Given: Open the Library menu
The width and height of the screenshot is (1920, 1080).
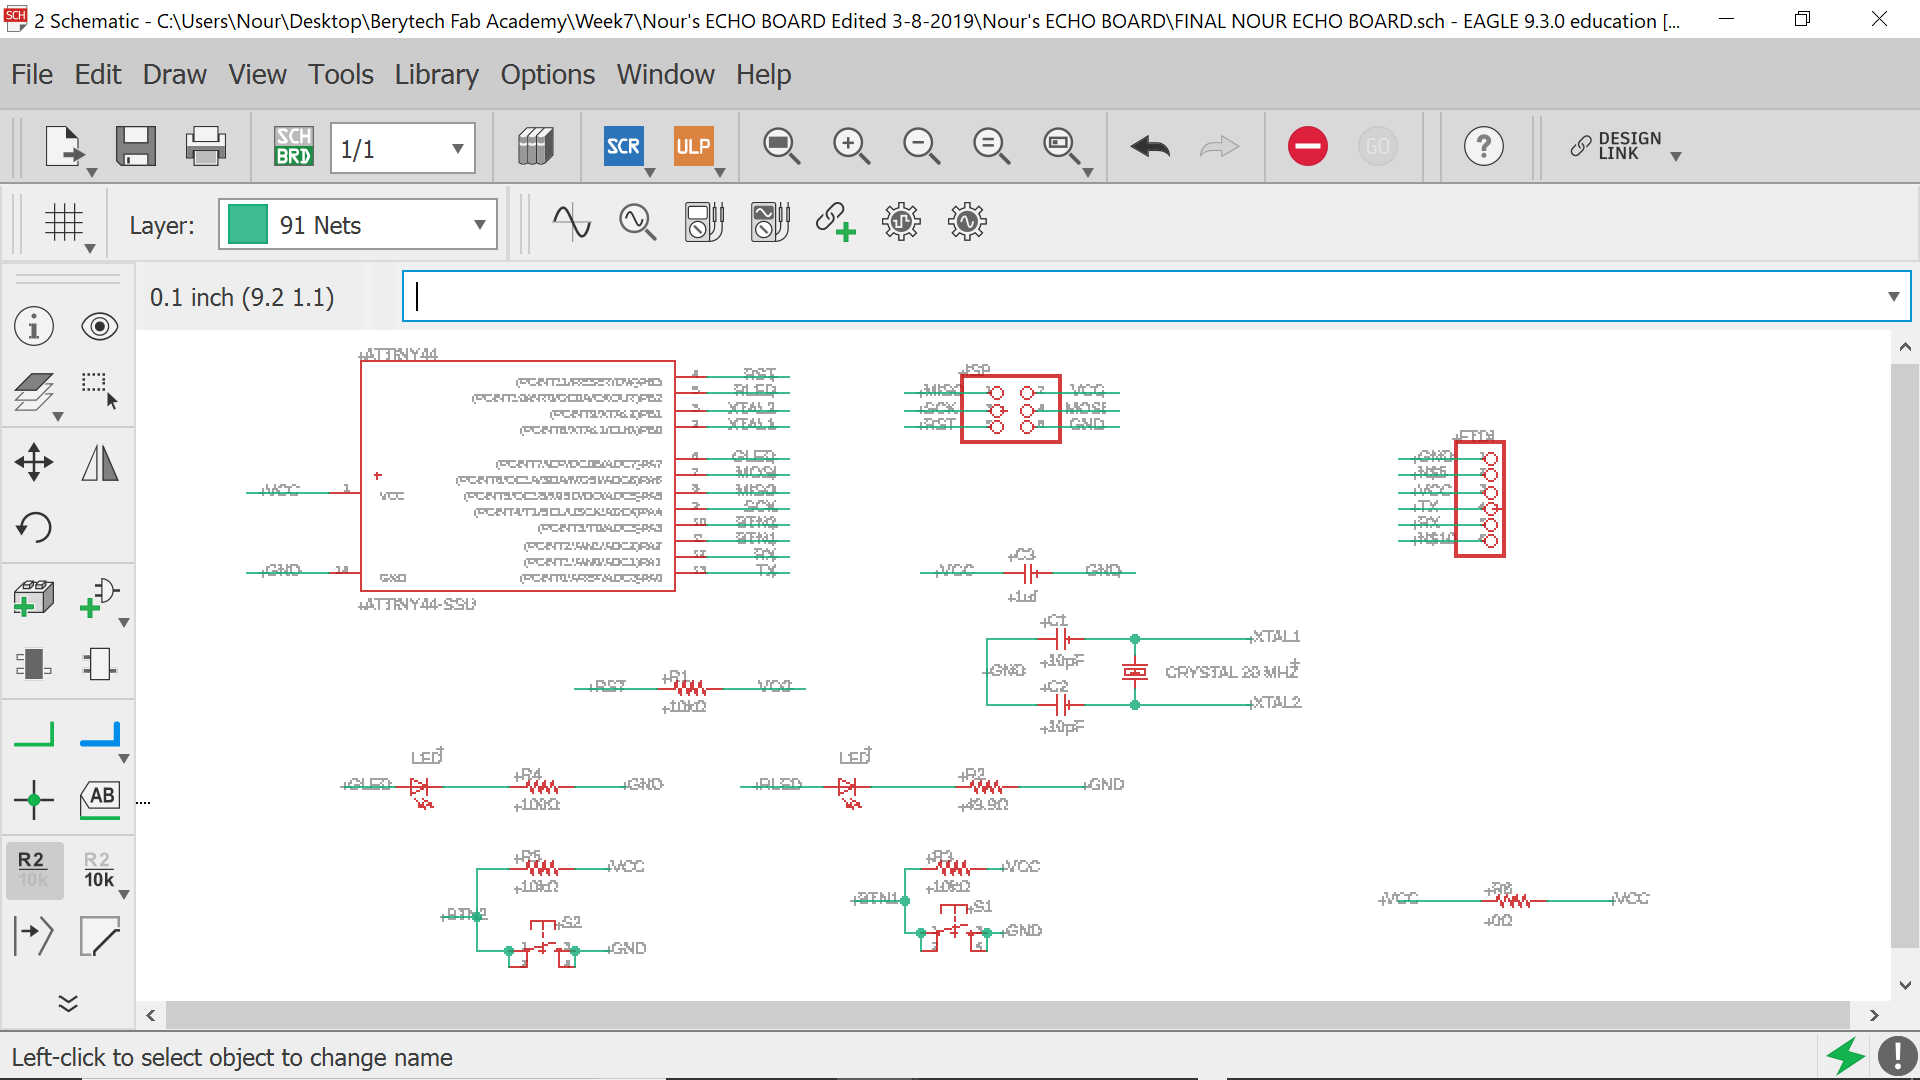Looking at the screenshot, I should click(436, 74).
